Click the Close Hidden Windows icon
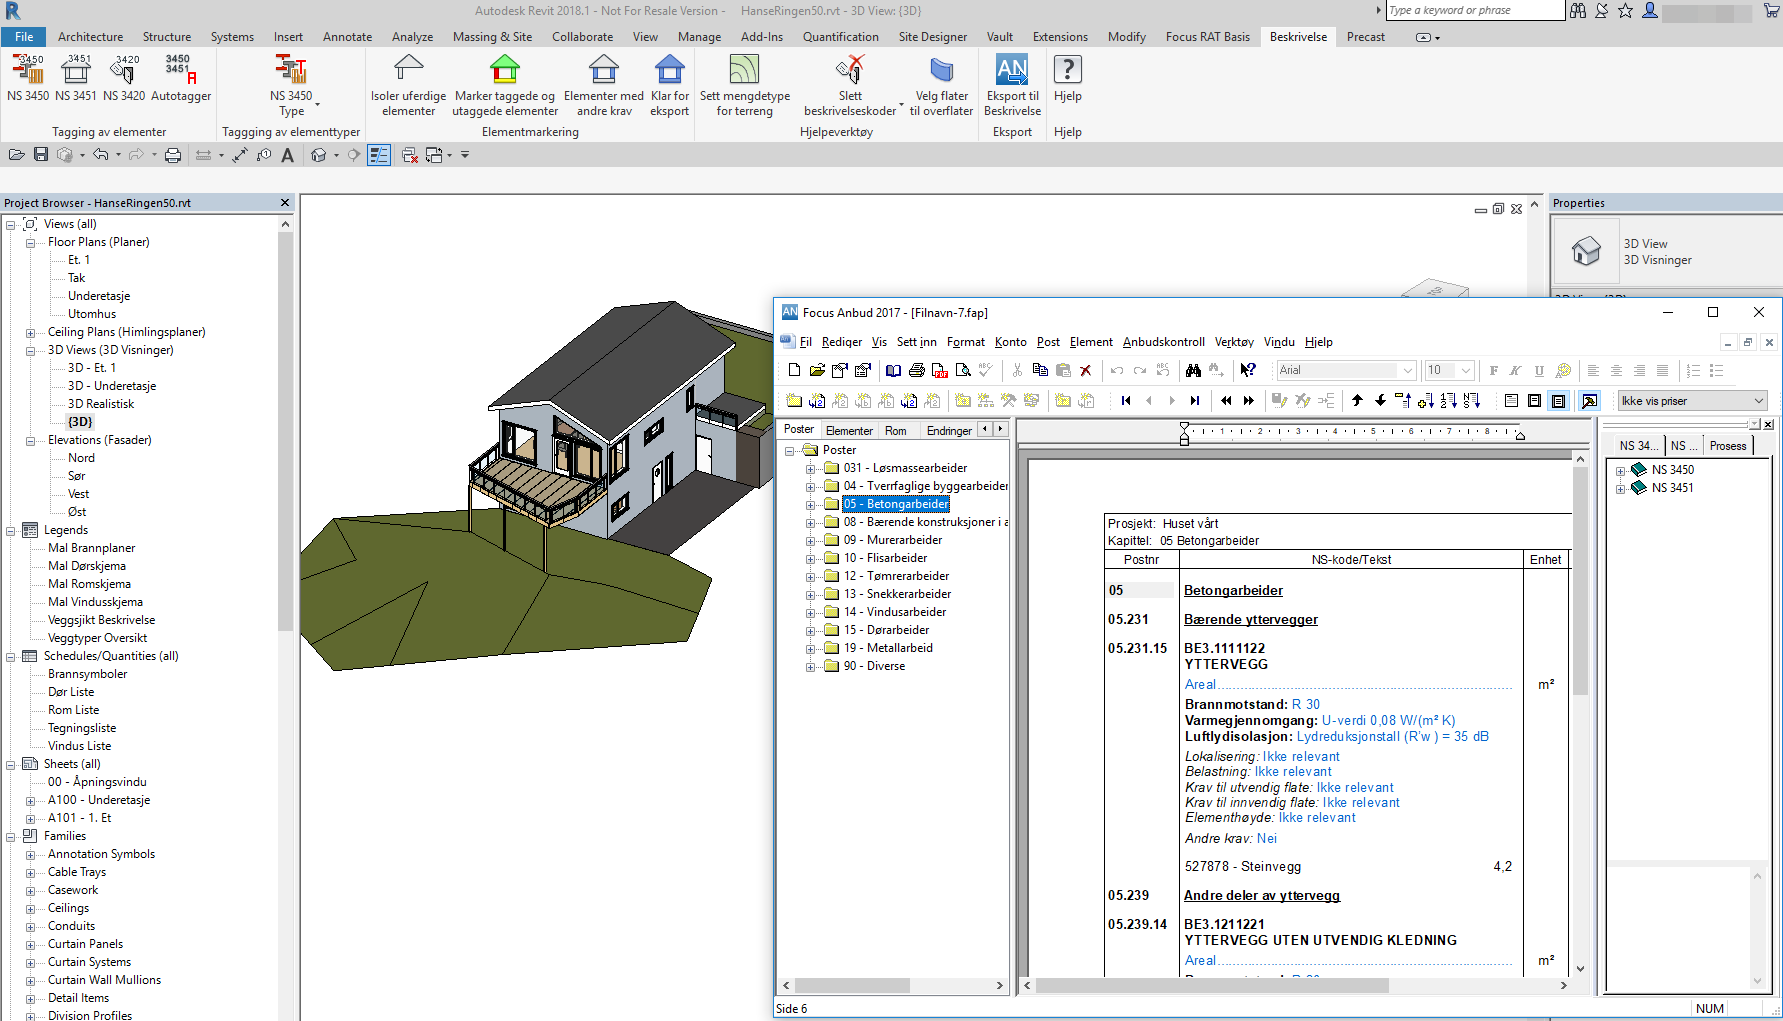 coord(409,155)
